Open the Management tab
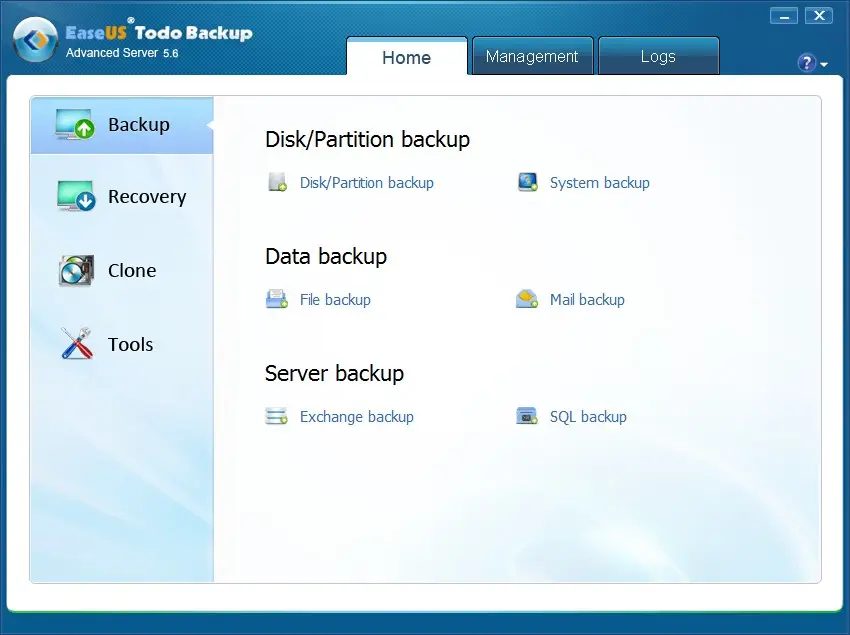Viewport: 850px width, 635px height. [x=532, y=56]
